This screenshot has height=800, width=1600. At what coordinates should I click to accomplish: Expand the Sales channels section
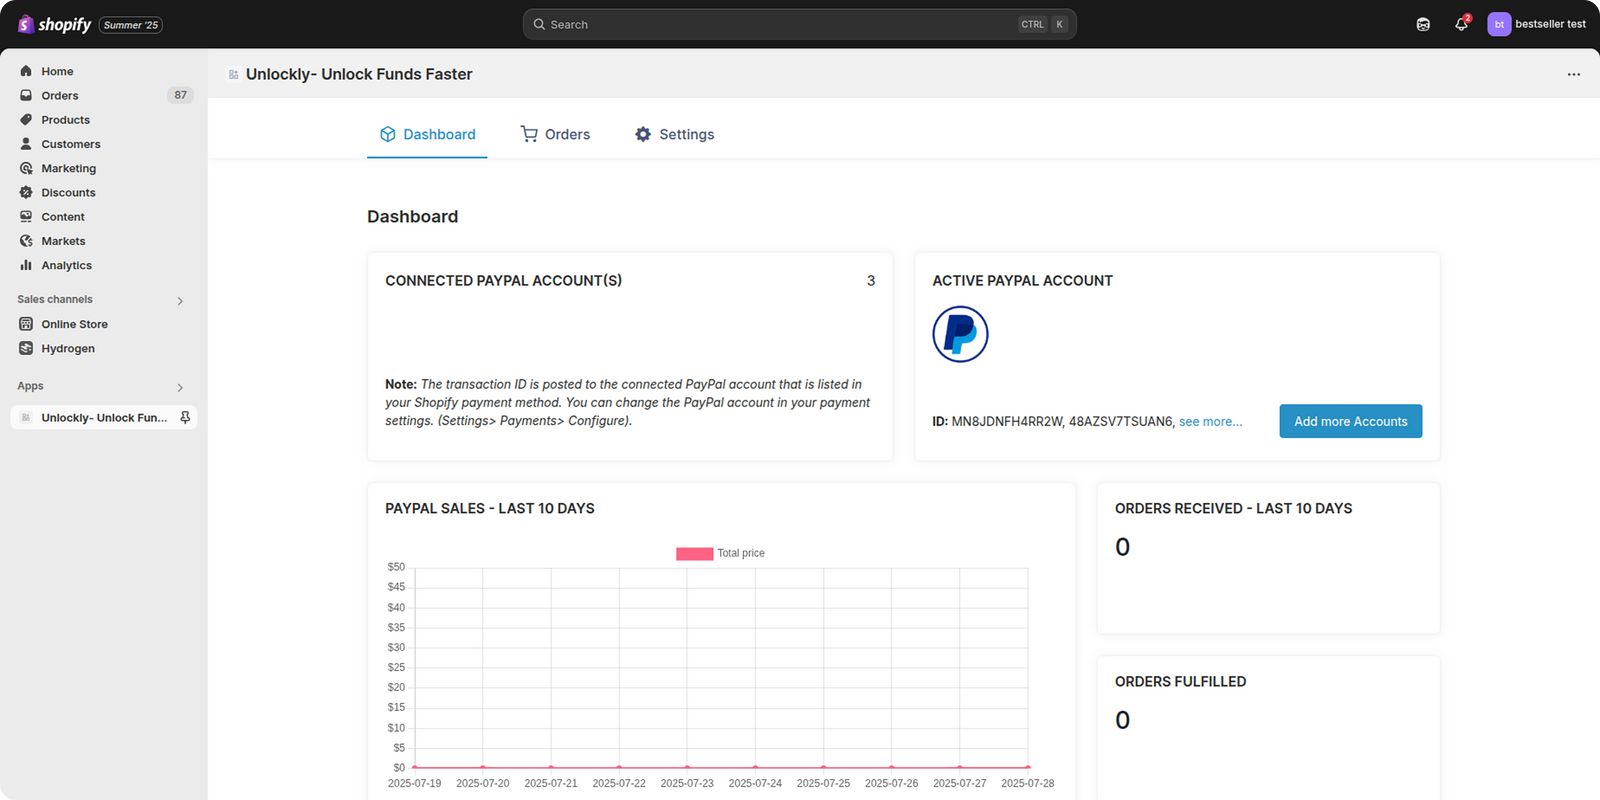[180, 300]
